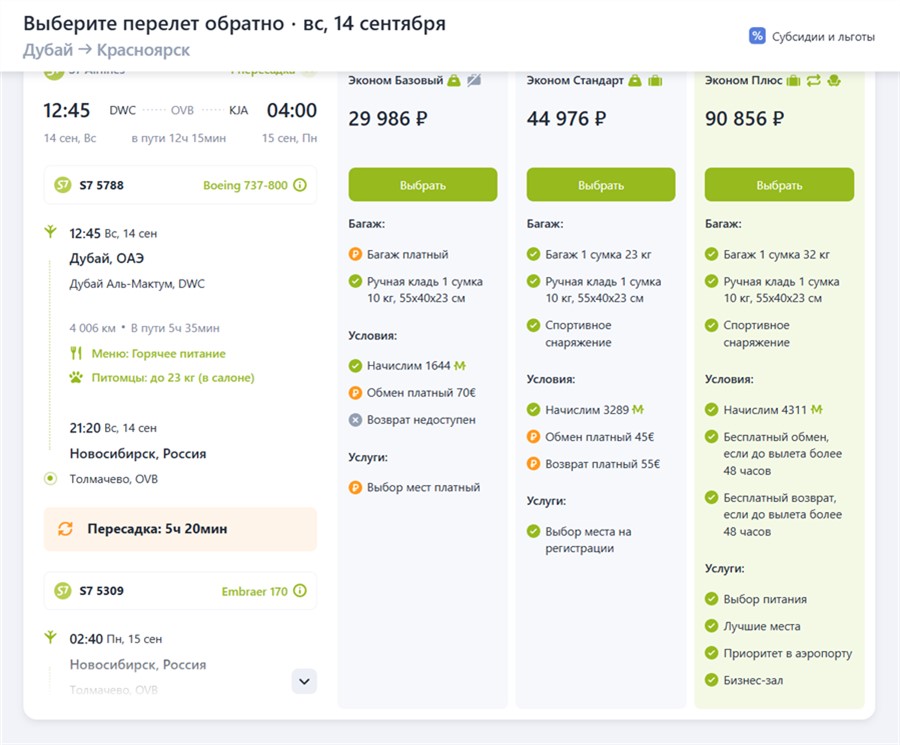
Task: Click the fork-and-knife menu icon
Action: [x=76, y=353]
